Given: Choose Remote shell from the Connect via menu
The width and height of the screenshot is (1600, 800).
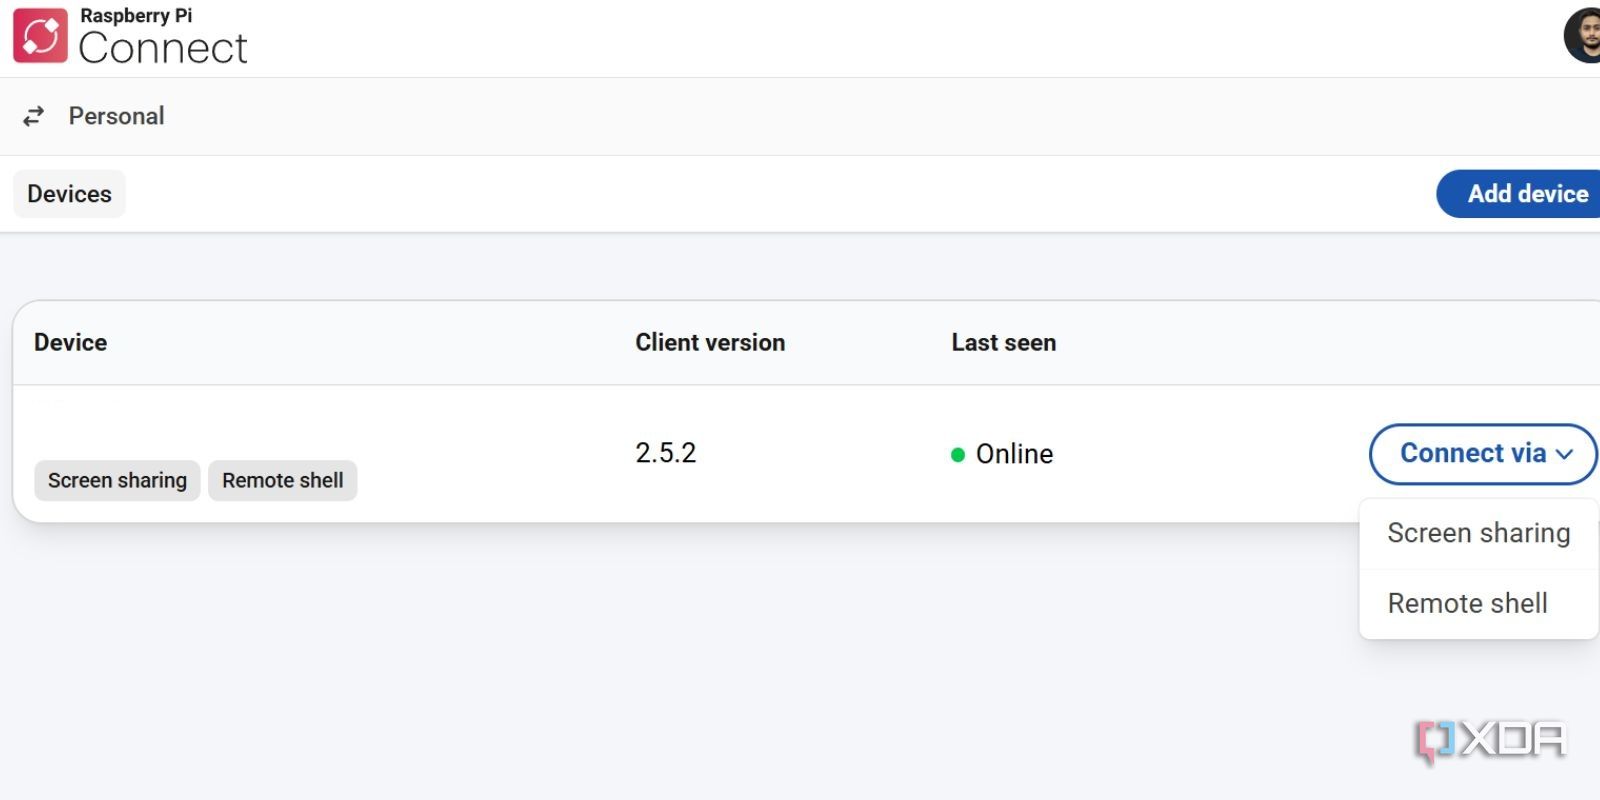Looking at the screenshot, I should (1479, 604).
